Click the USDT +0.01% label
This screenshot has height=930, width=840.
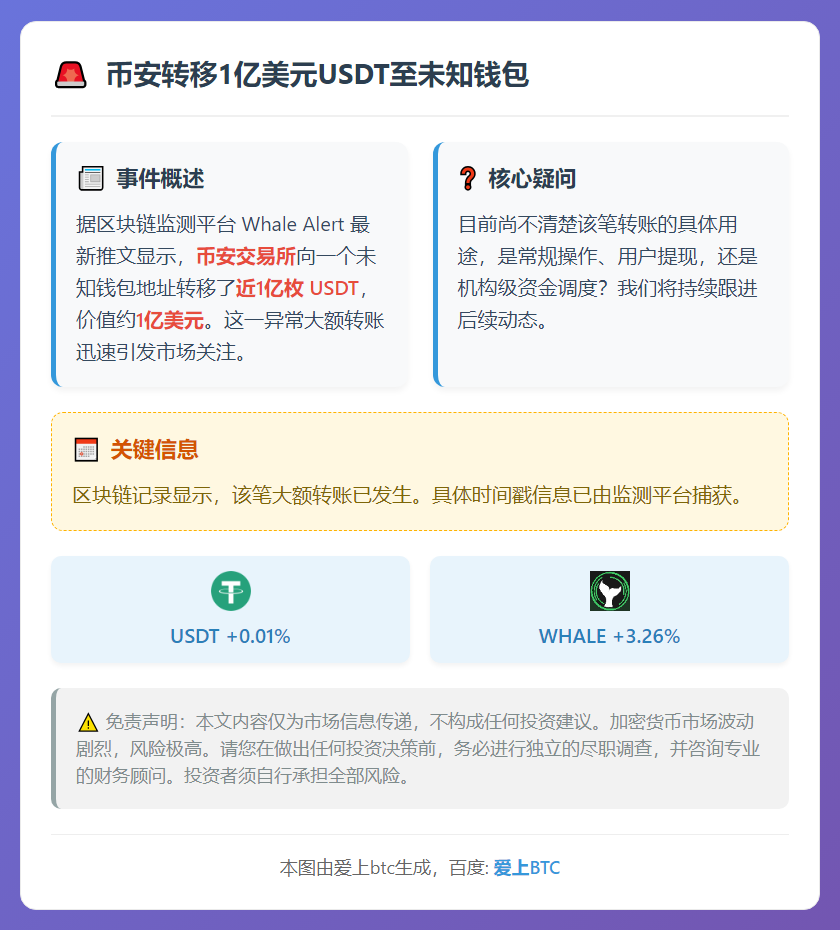[x=231, y=636]
